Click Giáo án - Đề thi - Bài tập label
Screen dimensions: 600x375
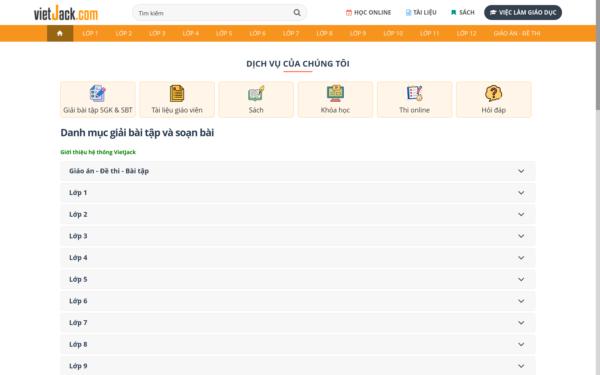109,171
